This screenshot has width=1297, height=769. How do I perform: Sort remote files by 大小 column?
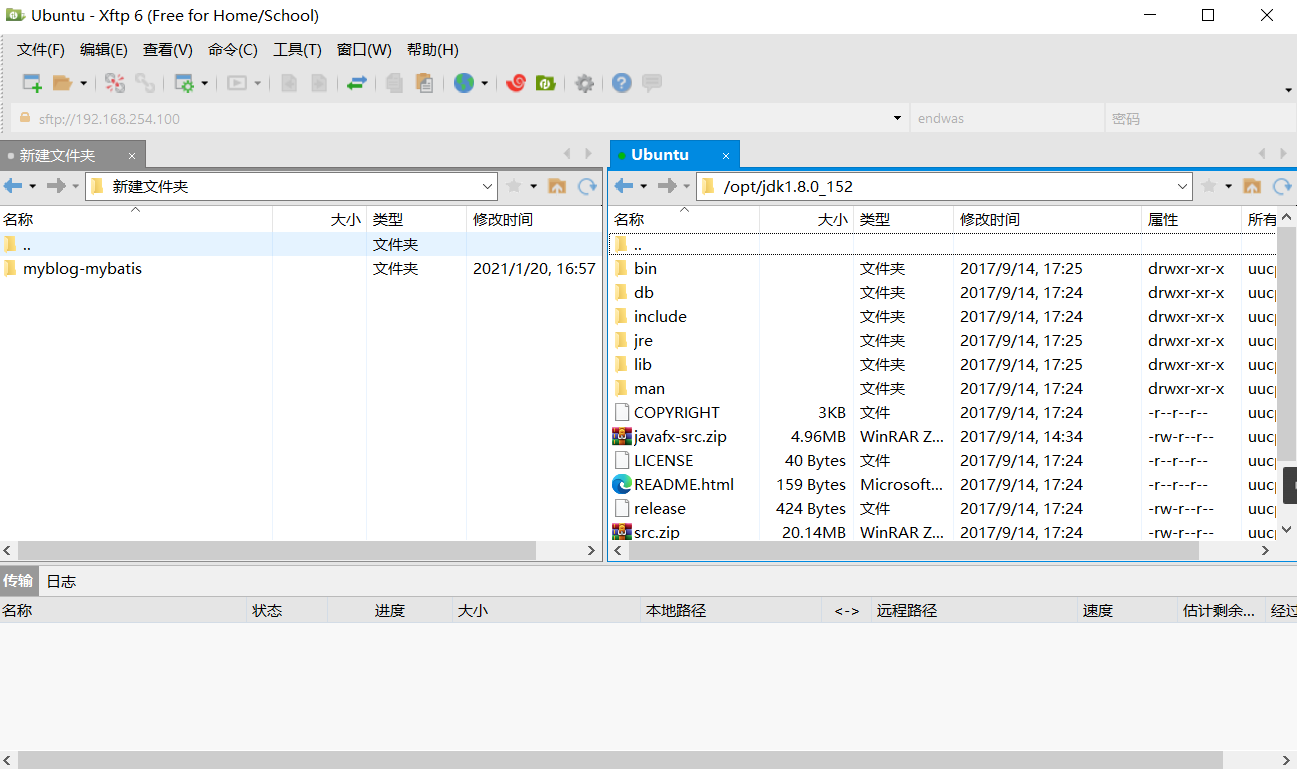806,219
